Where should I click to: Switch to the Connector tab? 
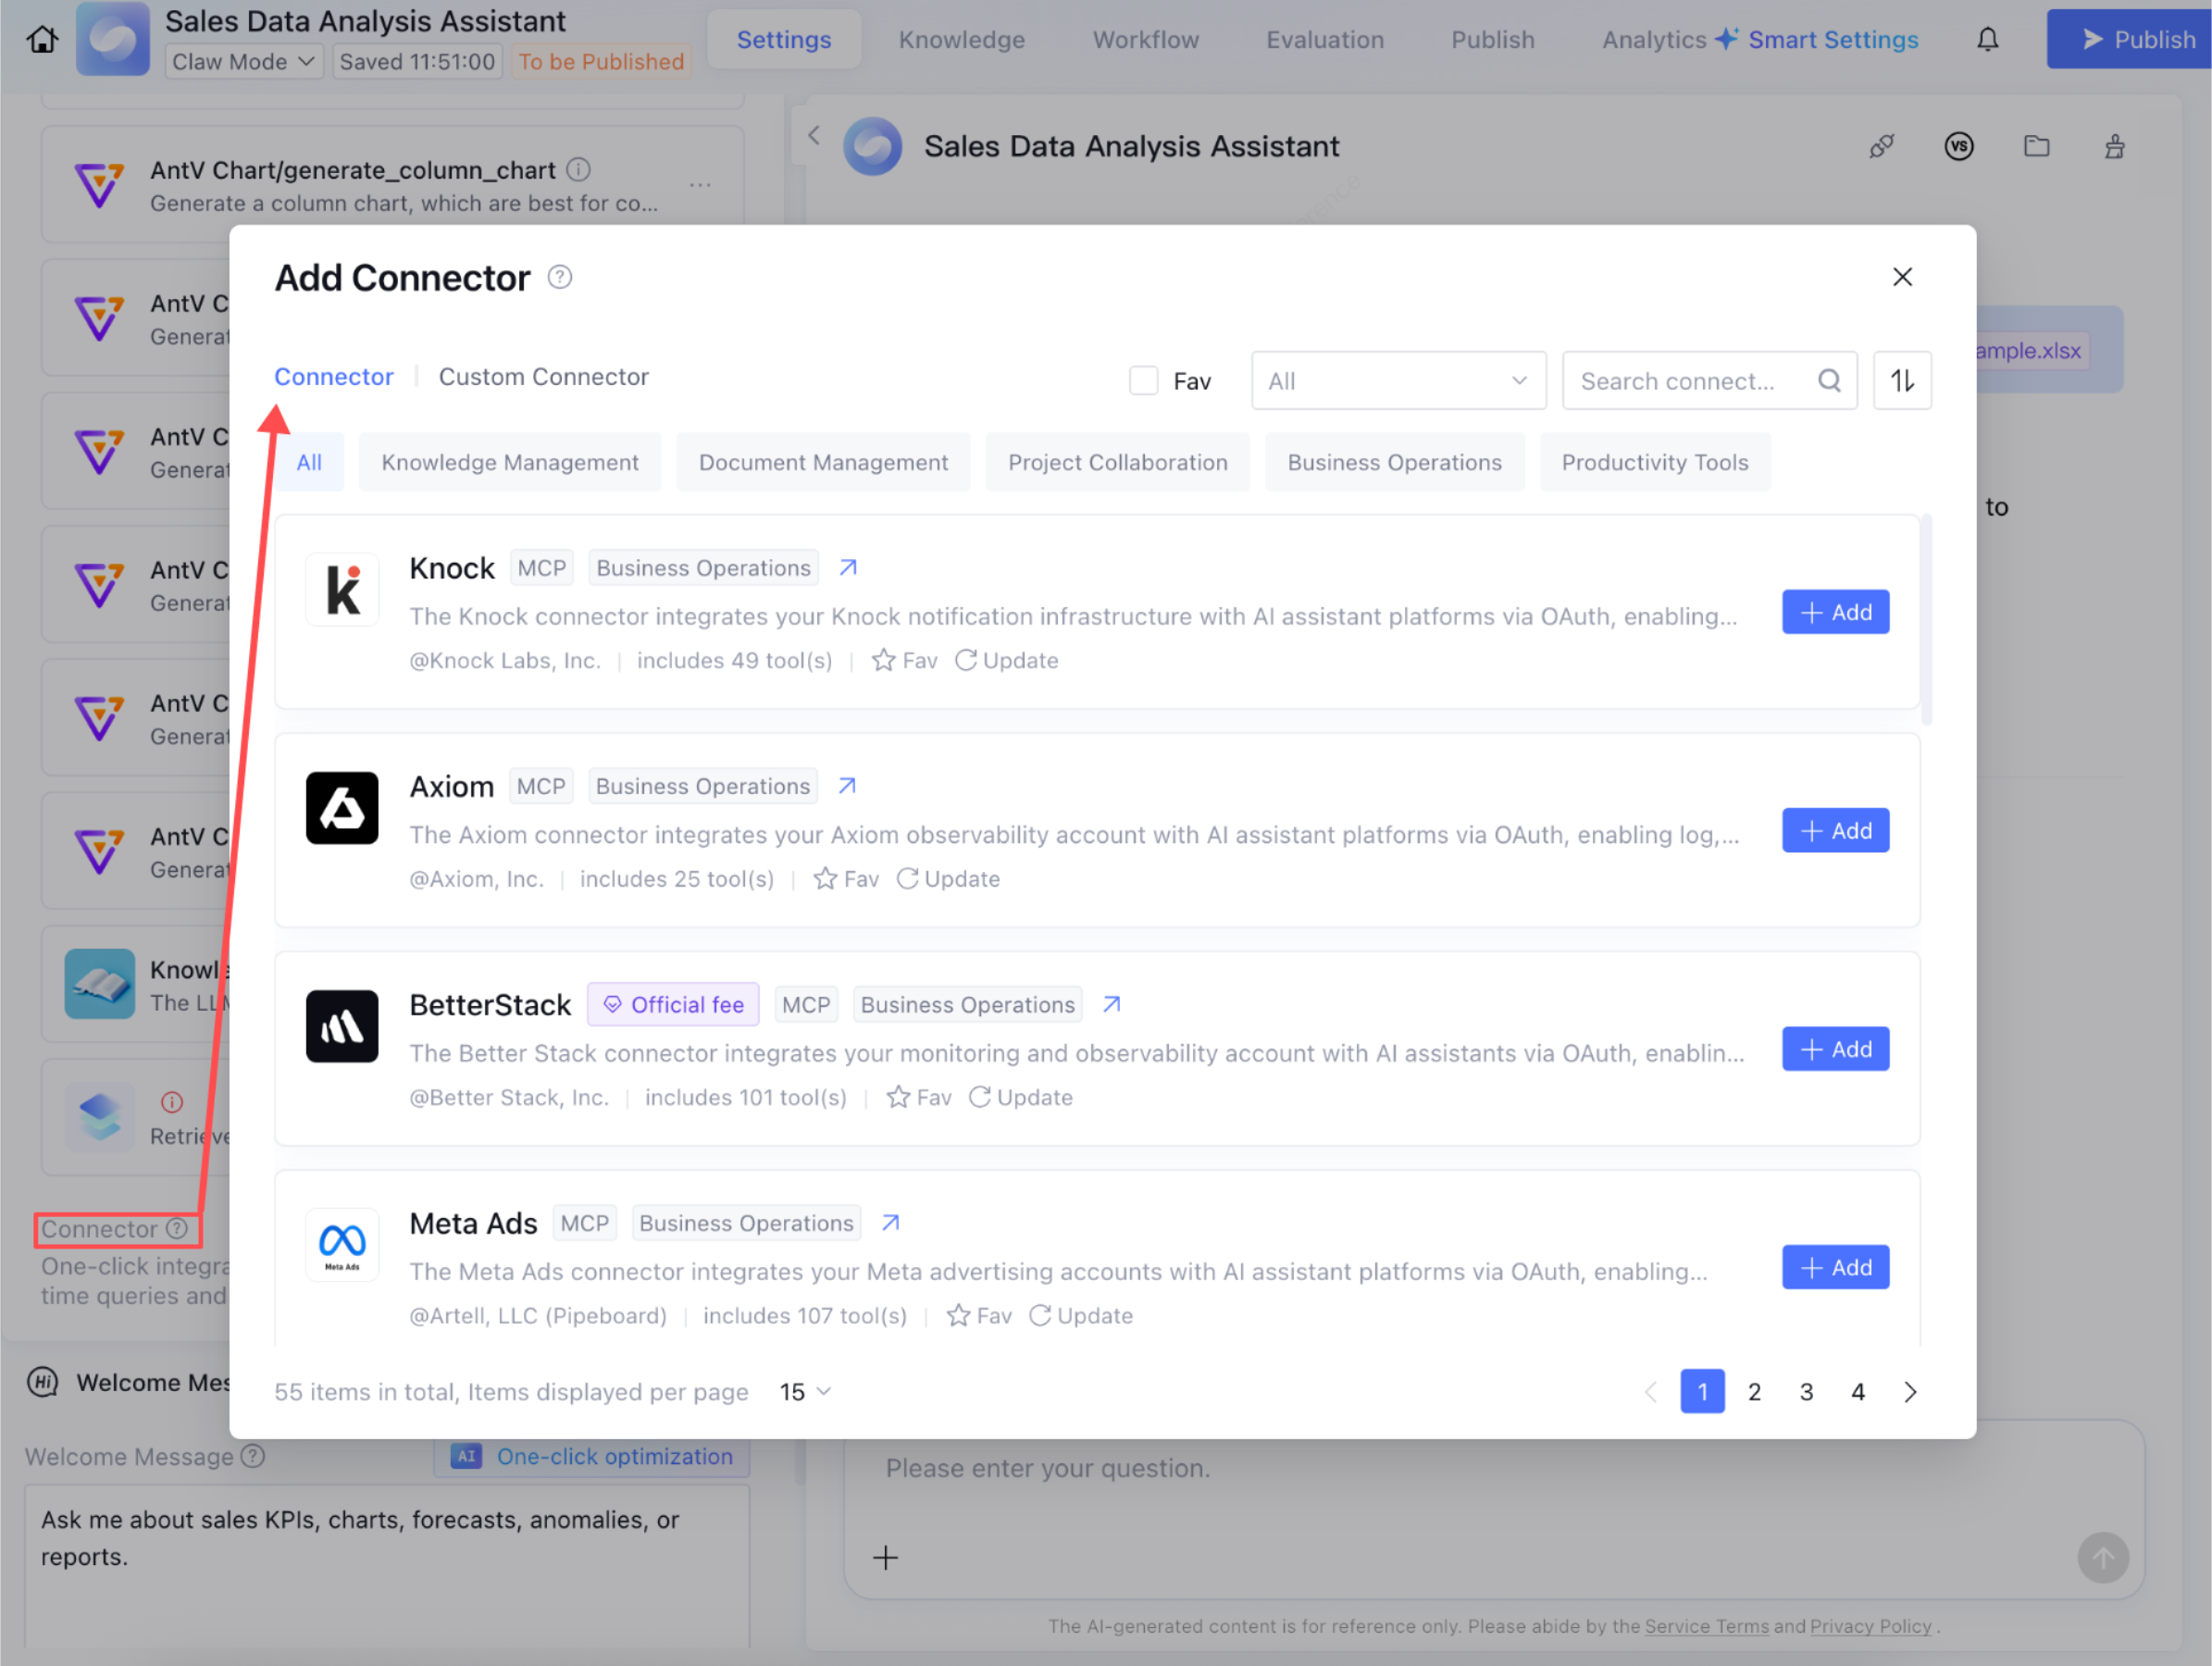coord(333,376)
